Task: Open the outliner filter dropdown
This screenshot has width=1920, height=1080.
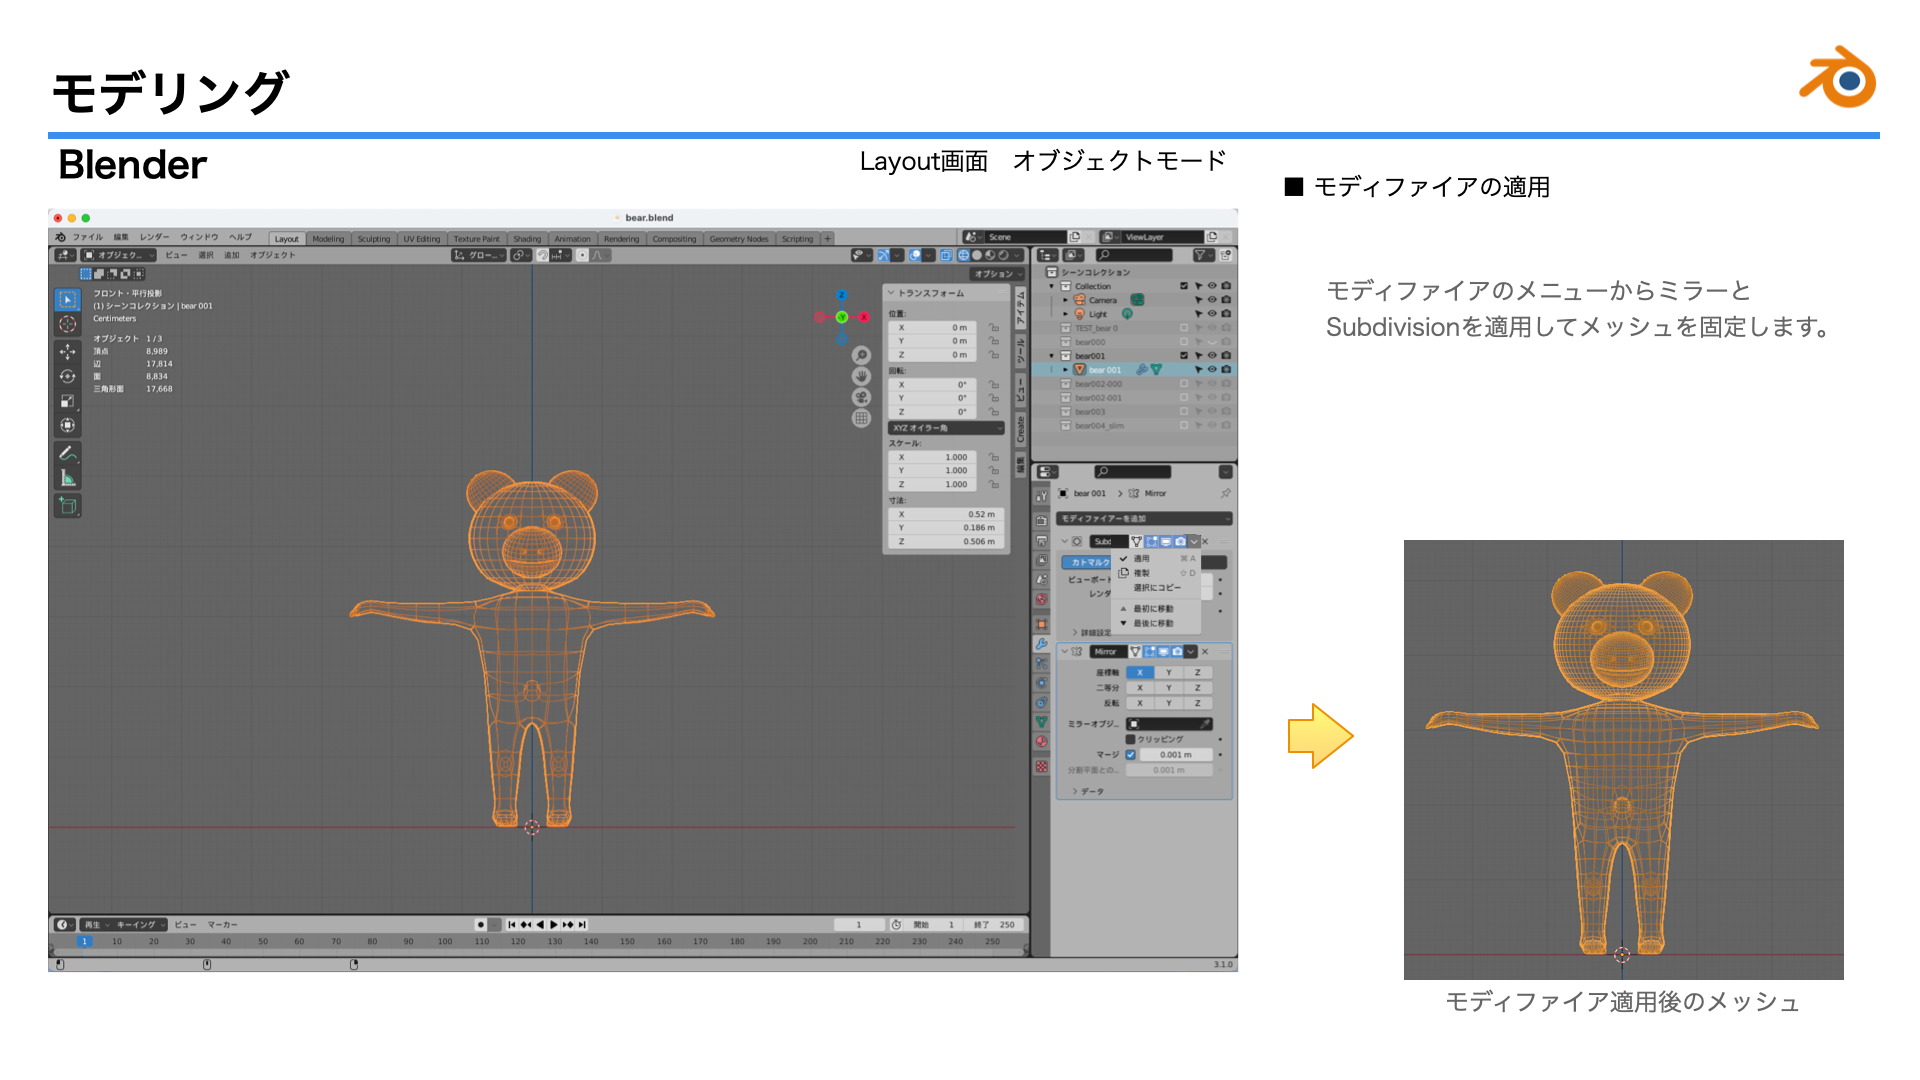Action: tap(1202, 255)
